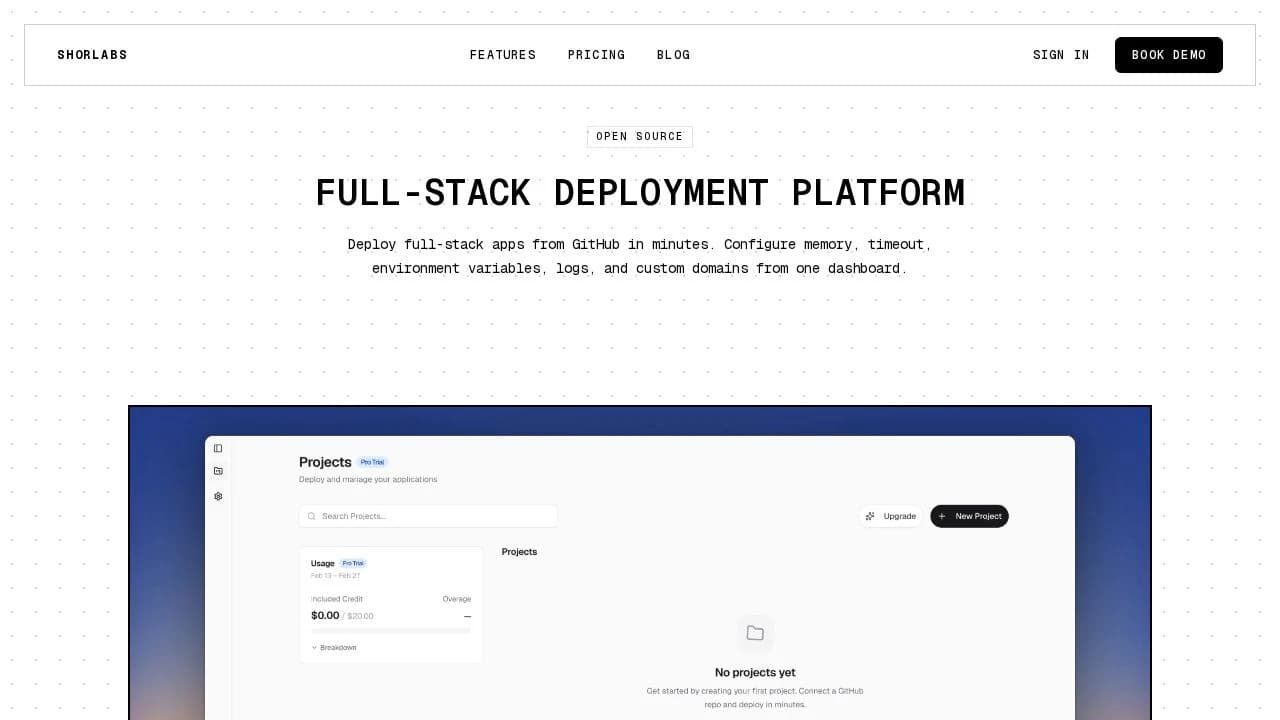The height and width of the screenshot is (720, 1280).
Task: Click the BOOK DEMO button
Action: 1168,55
